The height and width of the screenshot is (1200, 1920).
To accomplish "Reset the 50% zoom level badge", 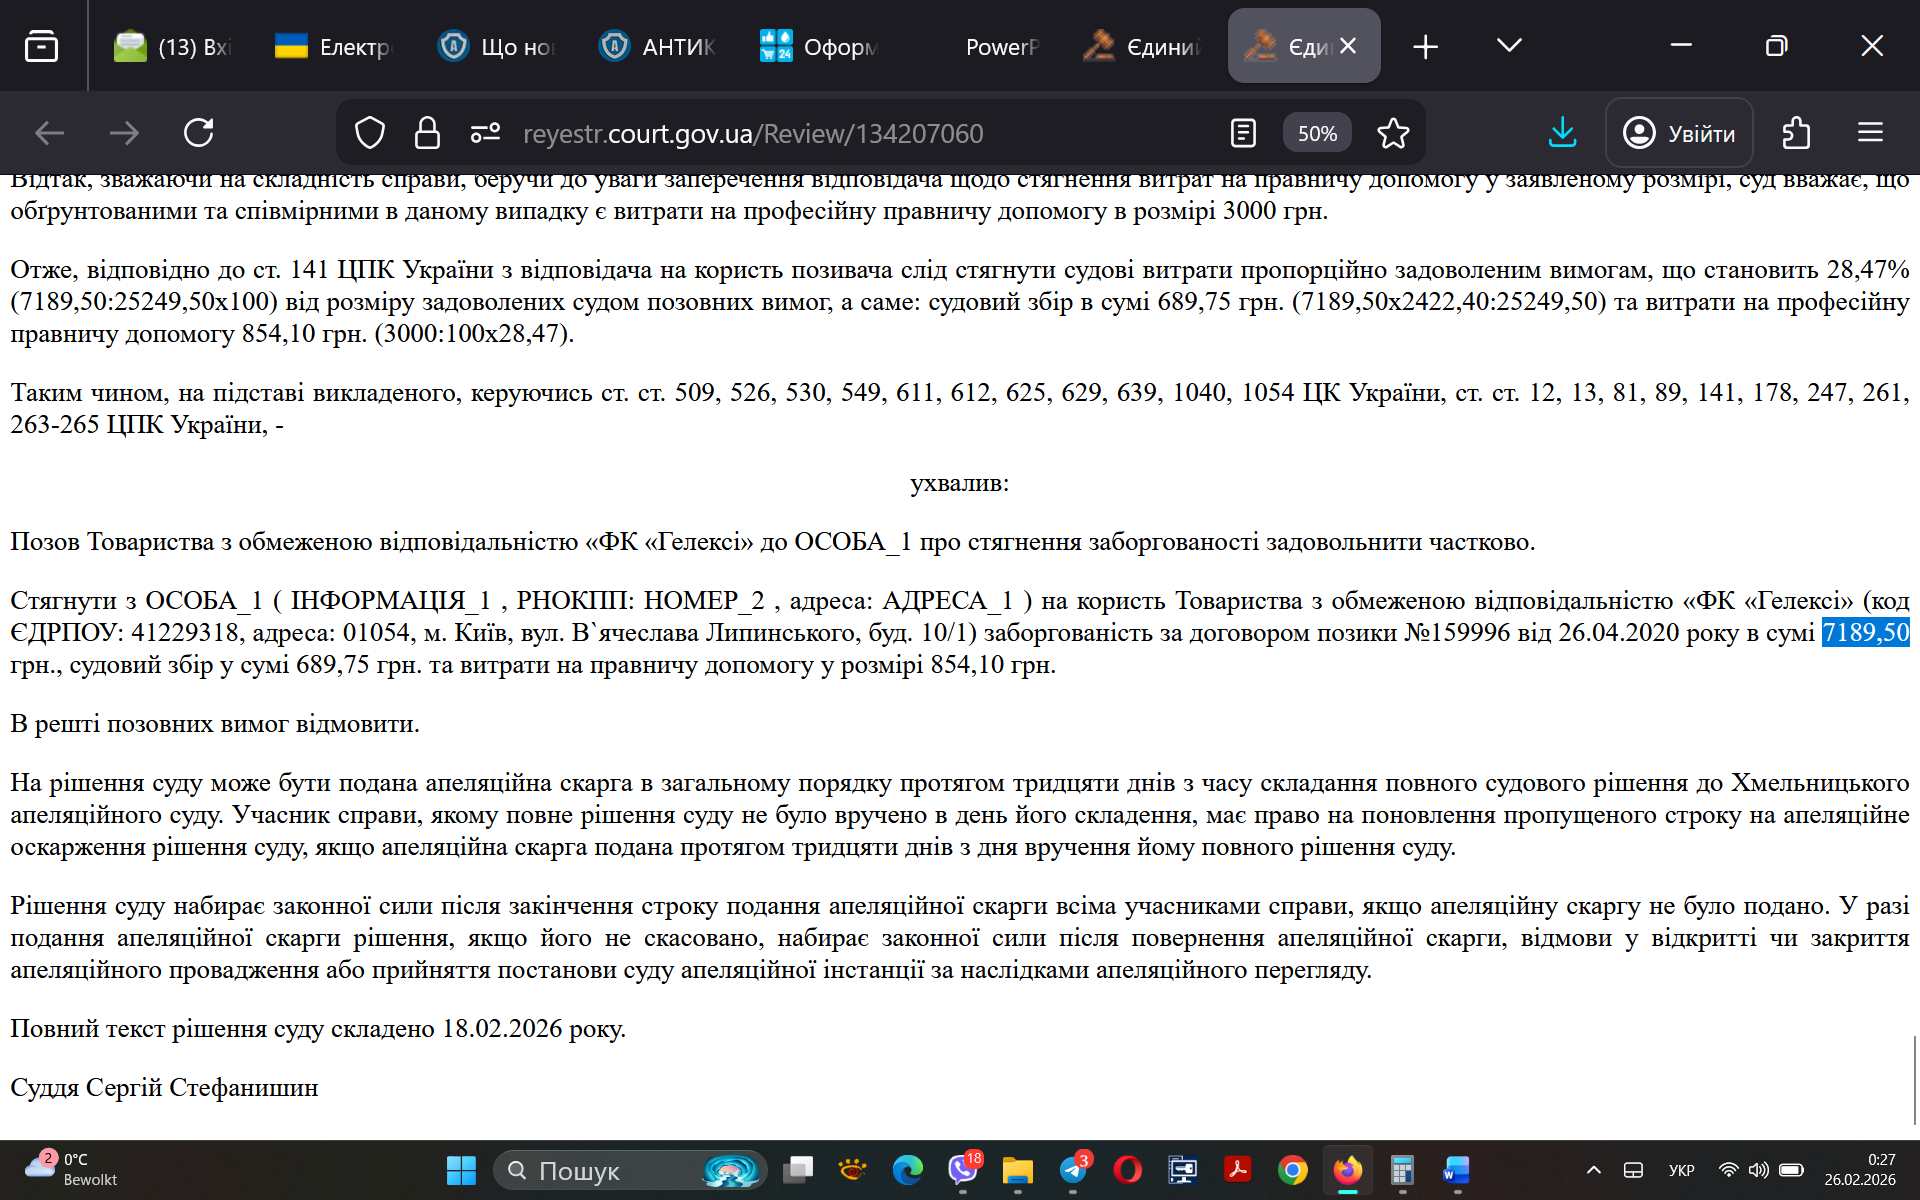I will click(1317, 133).
